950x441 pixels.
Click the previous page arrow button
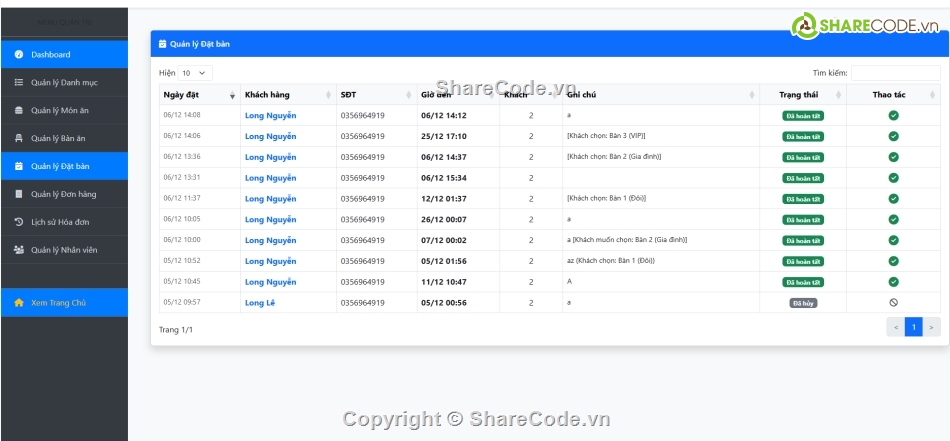(x=896, y=327)
